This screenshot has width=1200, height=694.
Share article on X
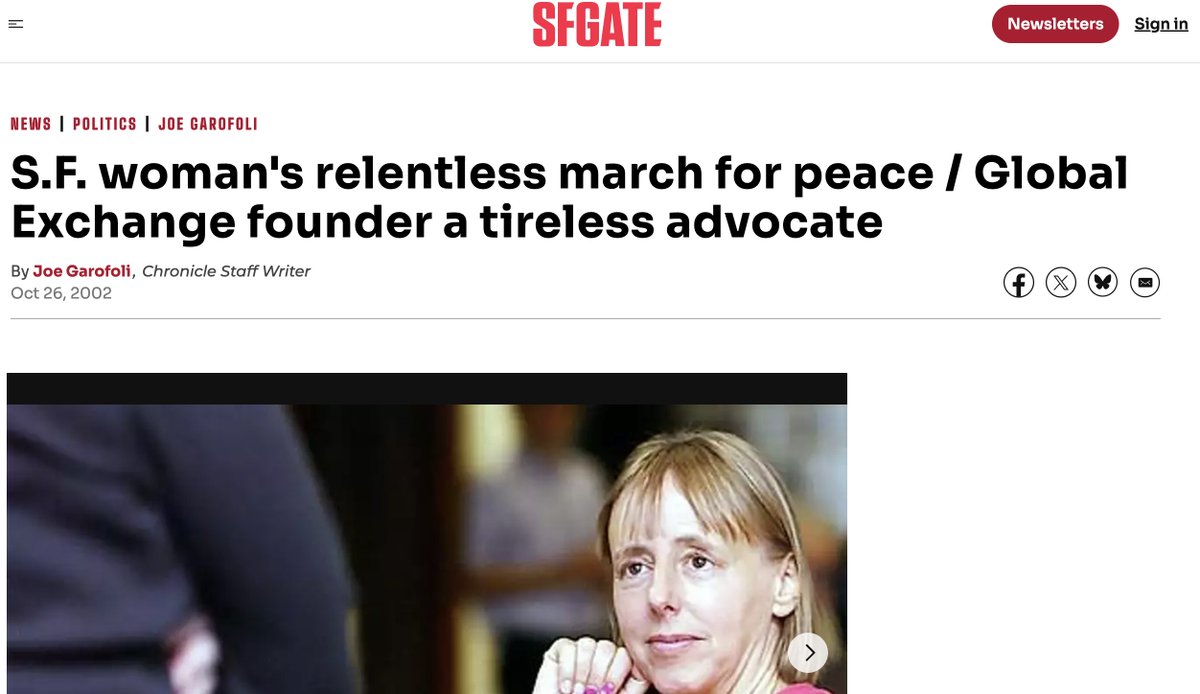[1060, 283]
